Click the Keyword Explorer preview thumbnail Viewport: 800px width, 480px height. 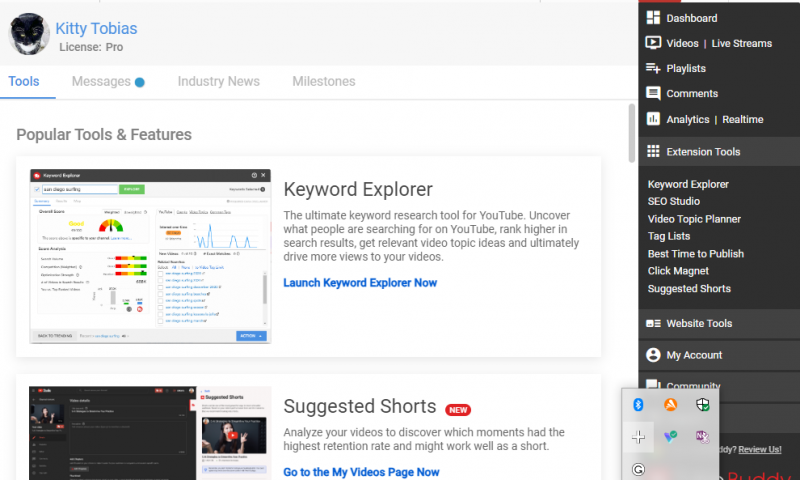click(149, 256)
